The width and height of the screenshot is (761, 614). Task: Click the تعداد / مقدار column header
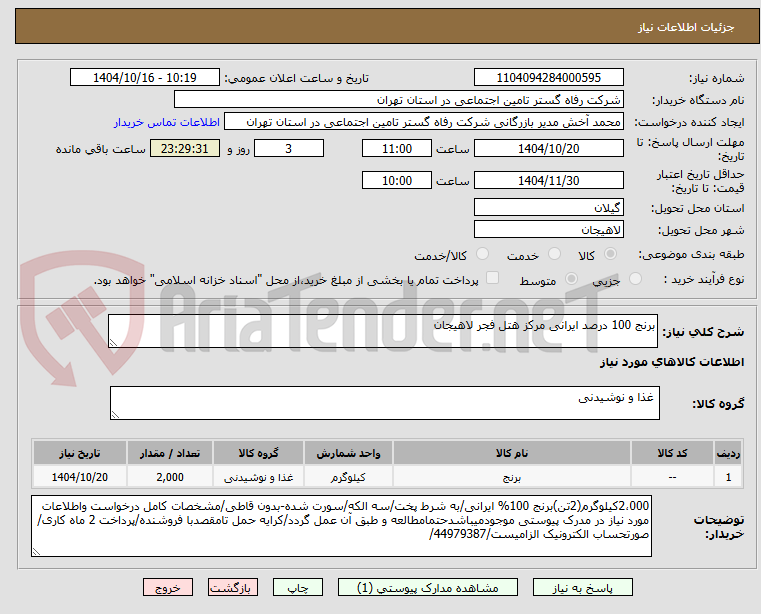170,453
